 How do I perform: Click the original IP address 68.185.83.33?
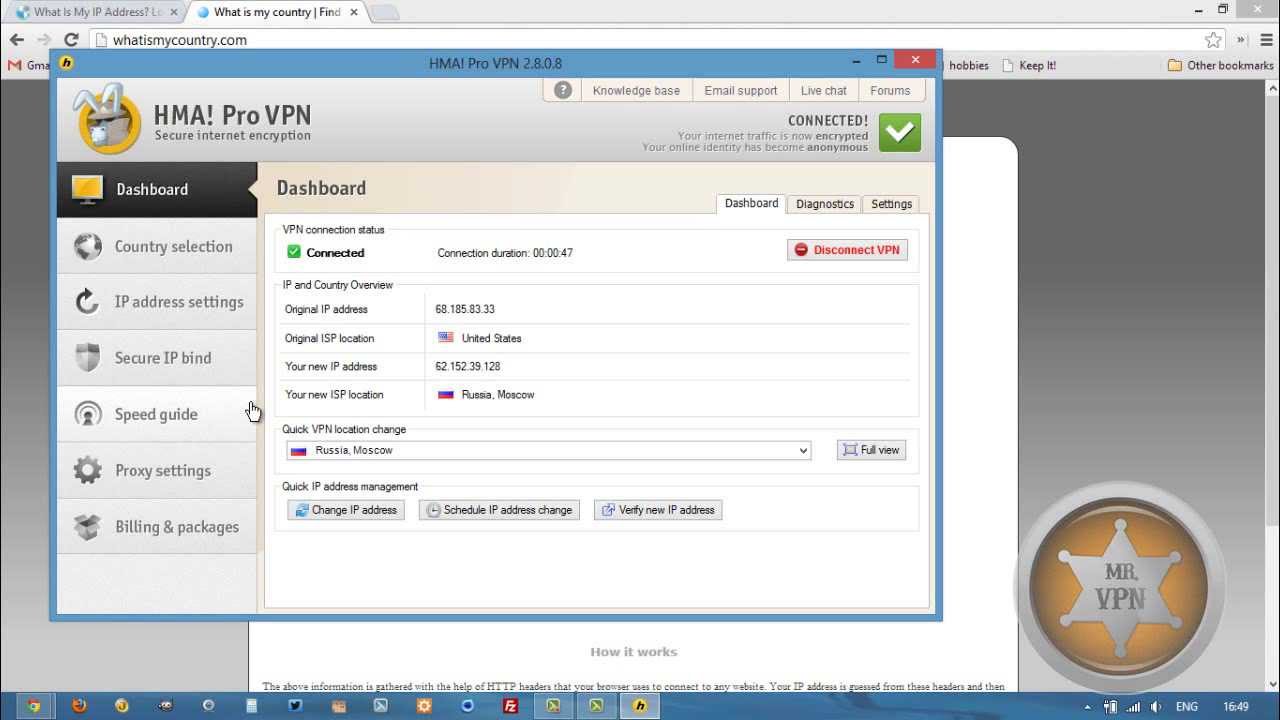(x=465, y=310)
